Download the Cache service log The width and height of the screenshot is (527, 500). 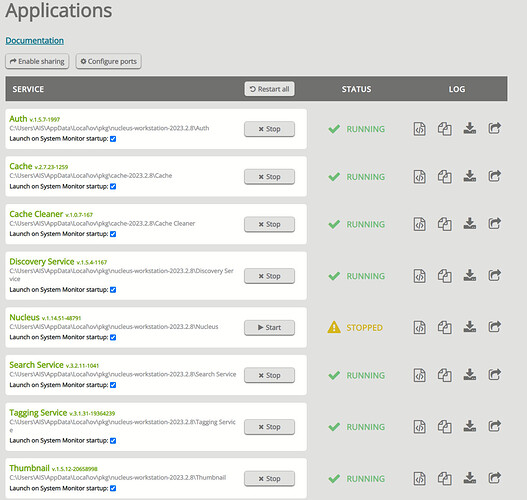coord(470,176)
